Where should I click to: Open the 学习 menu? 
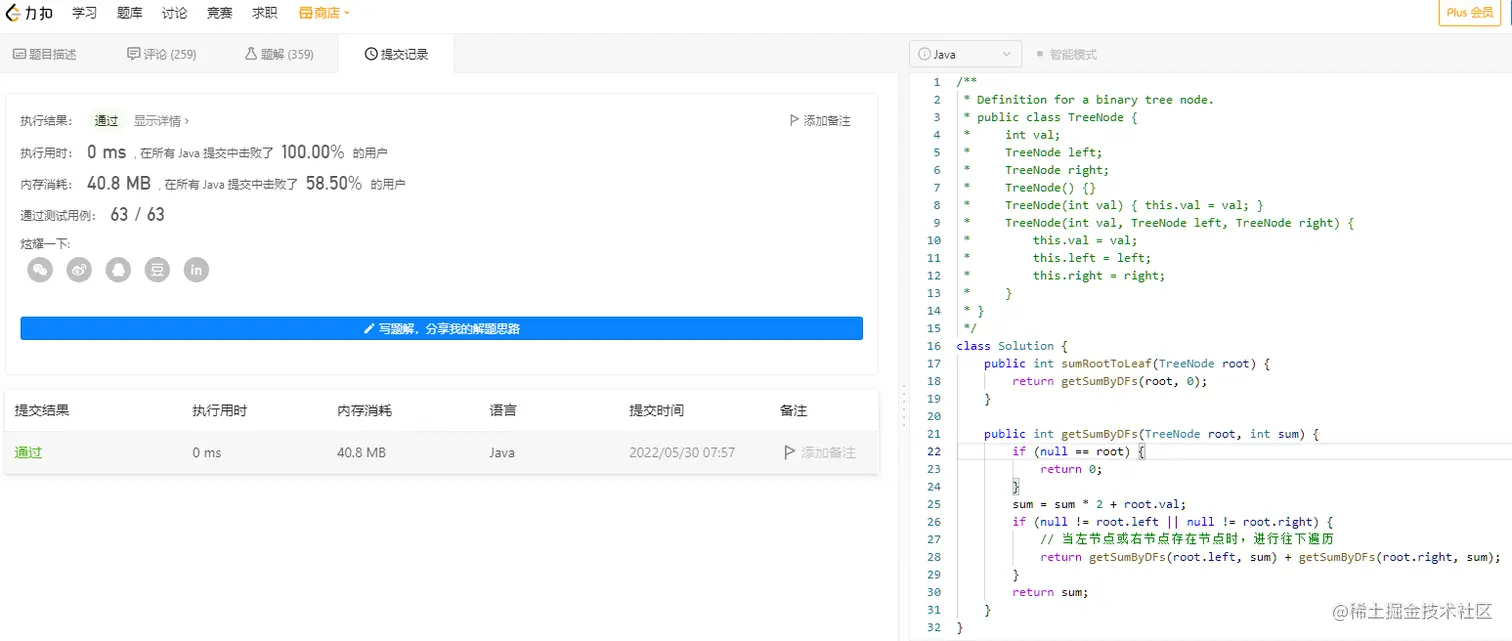coord(85,13)
